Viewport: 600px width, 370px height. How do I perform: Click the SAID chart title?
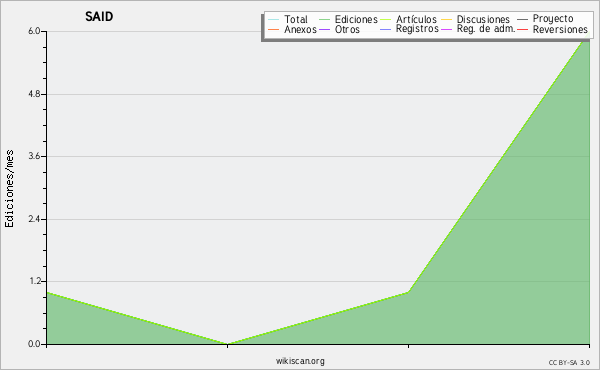click(99, 17)
